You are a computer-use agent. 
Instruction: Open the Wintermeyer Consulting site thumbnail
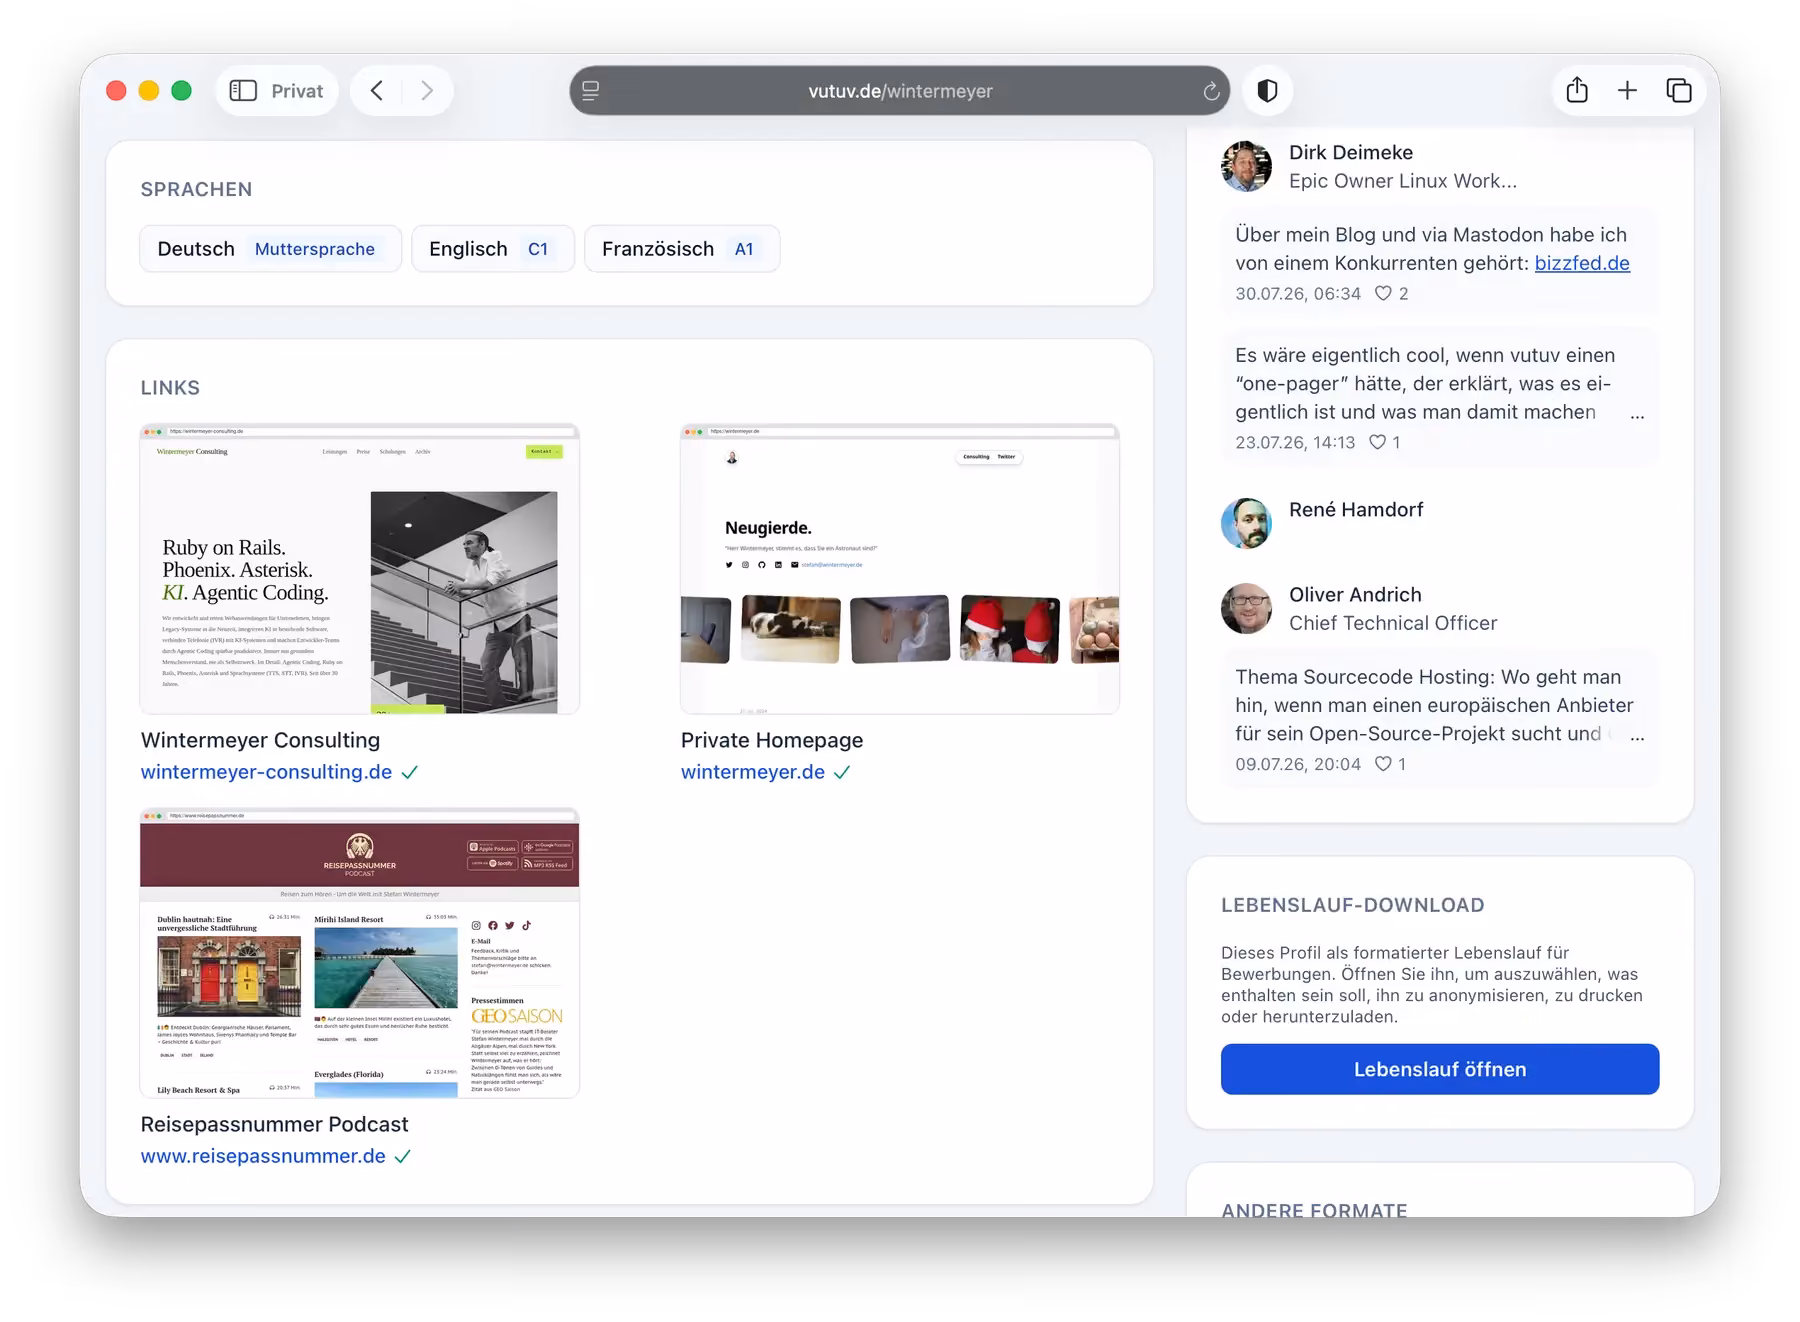click(x=360, y=569)
